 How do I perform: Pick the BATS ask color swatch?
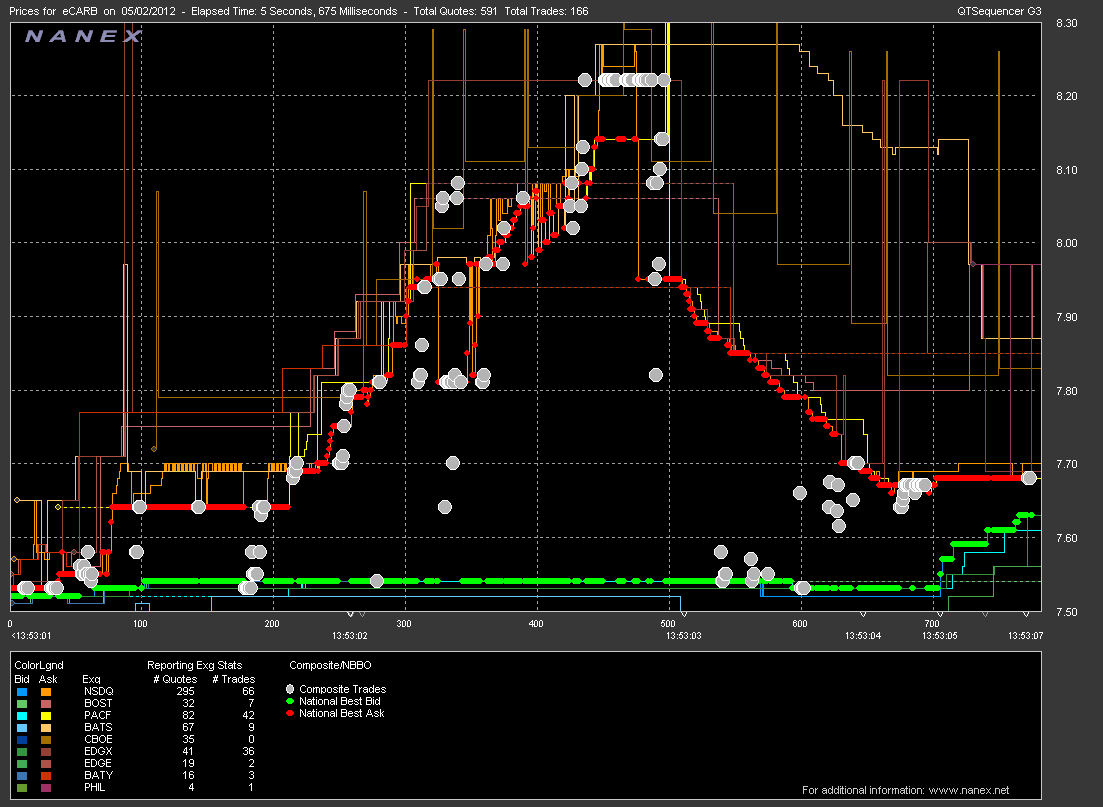pyautogui.click(x=46, y=727)
